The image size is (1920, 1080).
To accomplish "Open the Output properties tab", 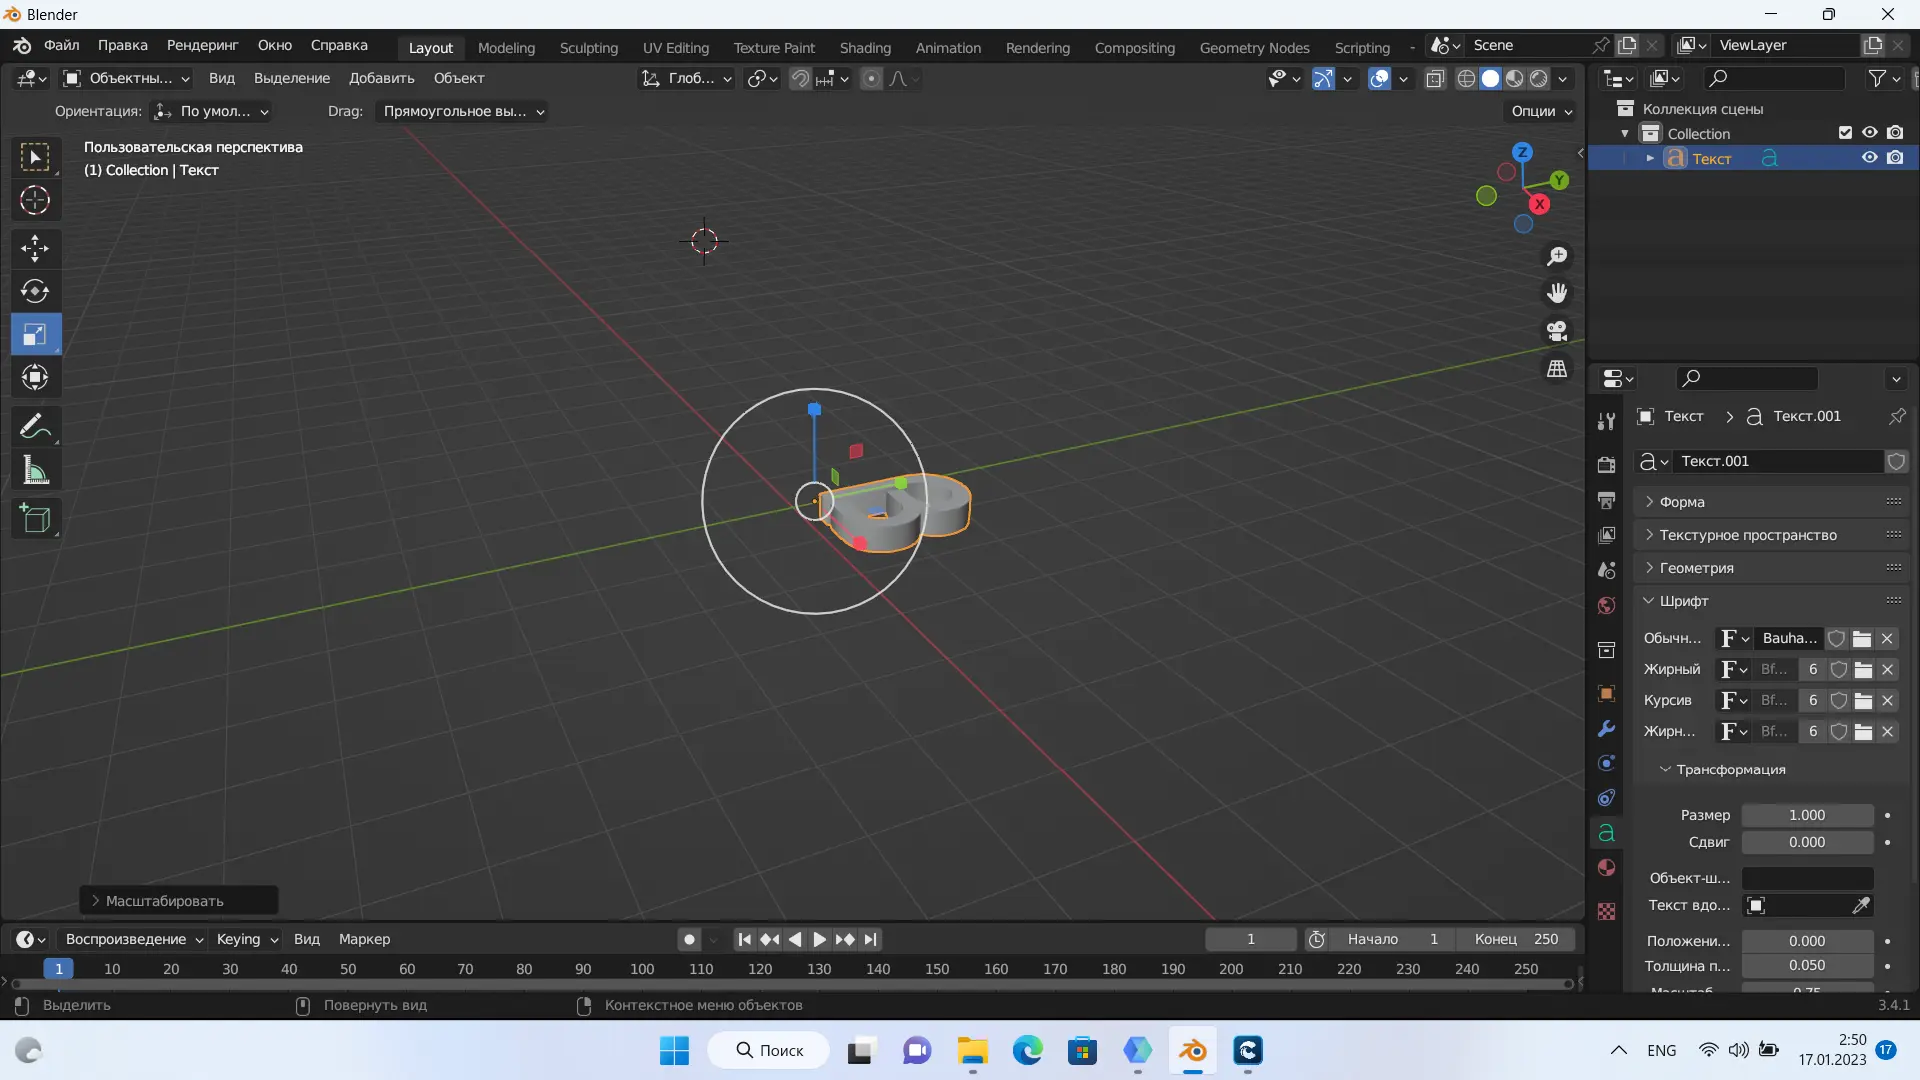I will pos(1606,499).
